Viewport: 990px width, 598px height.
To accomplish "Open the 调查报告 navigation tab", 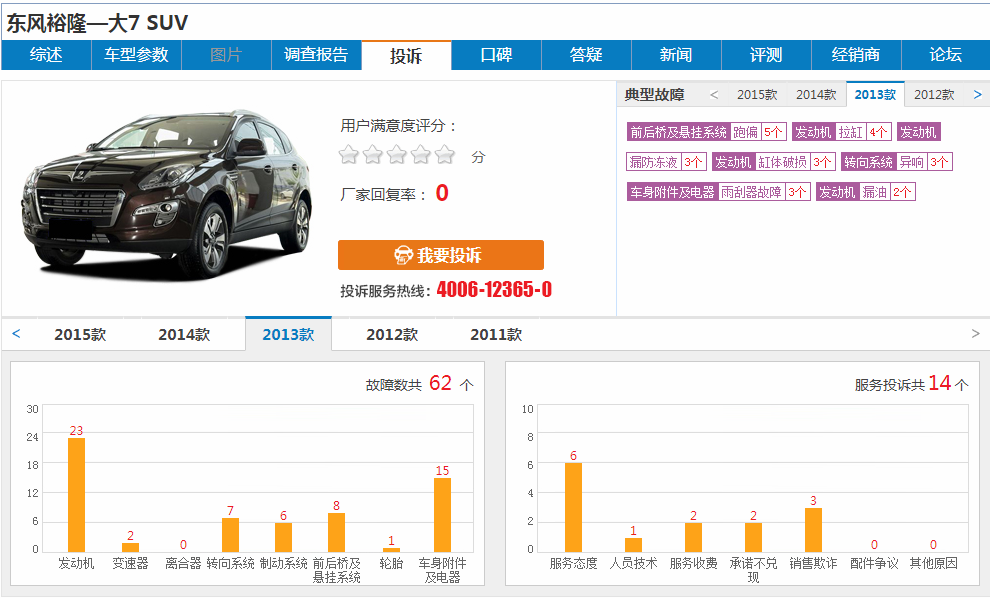I will pos(316,55).
